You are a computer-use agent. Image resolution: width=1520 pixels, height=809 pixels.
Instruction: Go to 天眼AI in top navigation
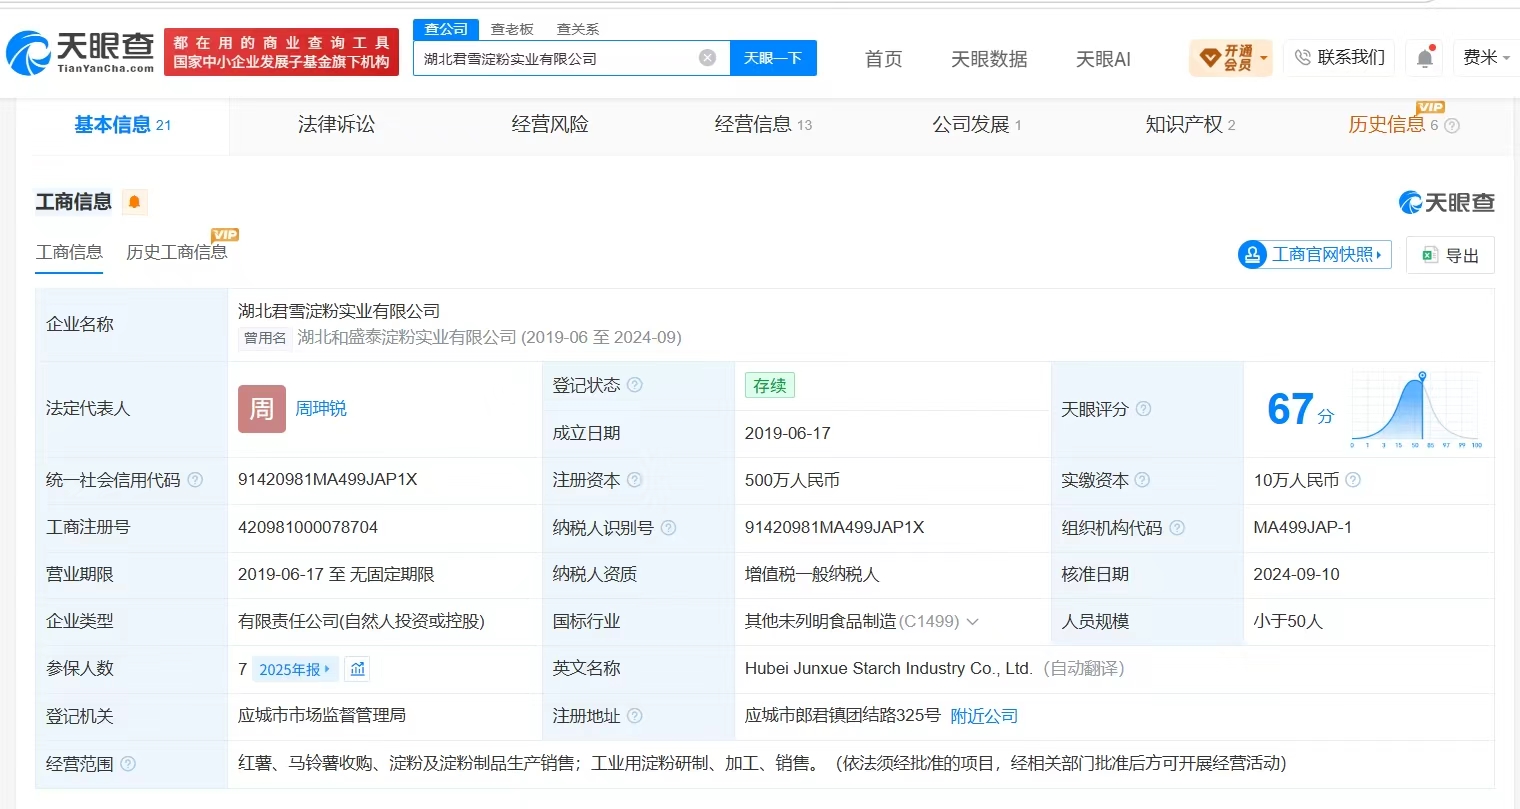(1103, 59)
